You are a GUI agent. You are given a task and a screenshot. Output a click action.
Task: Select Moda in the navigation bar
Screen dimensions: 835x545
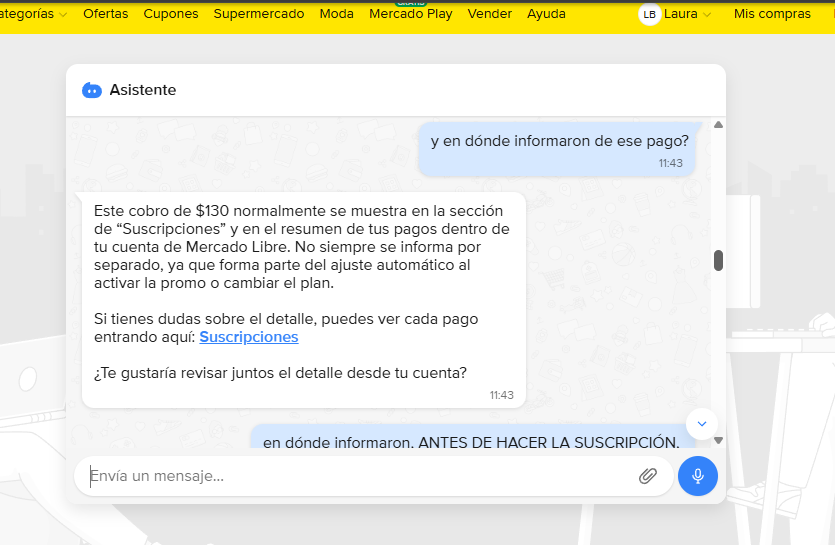point(337,14)
